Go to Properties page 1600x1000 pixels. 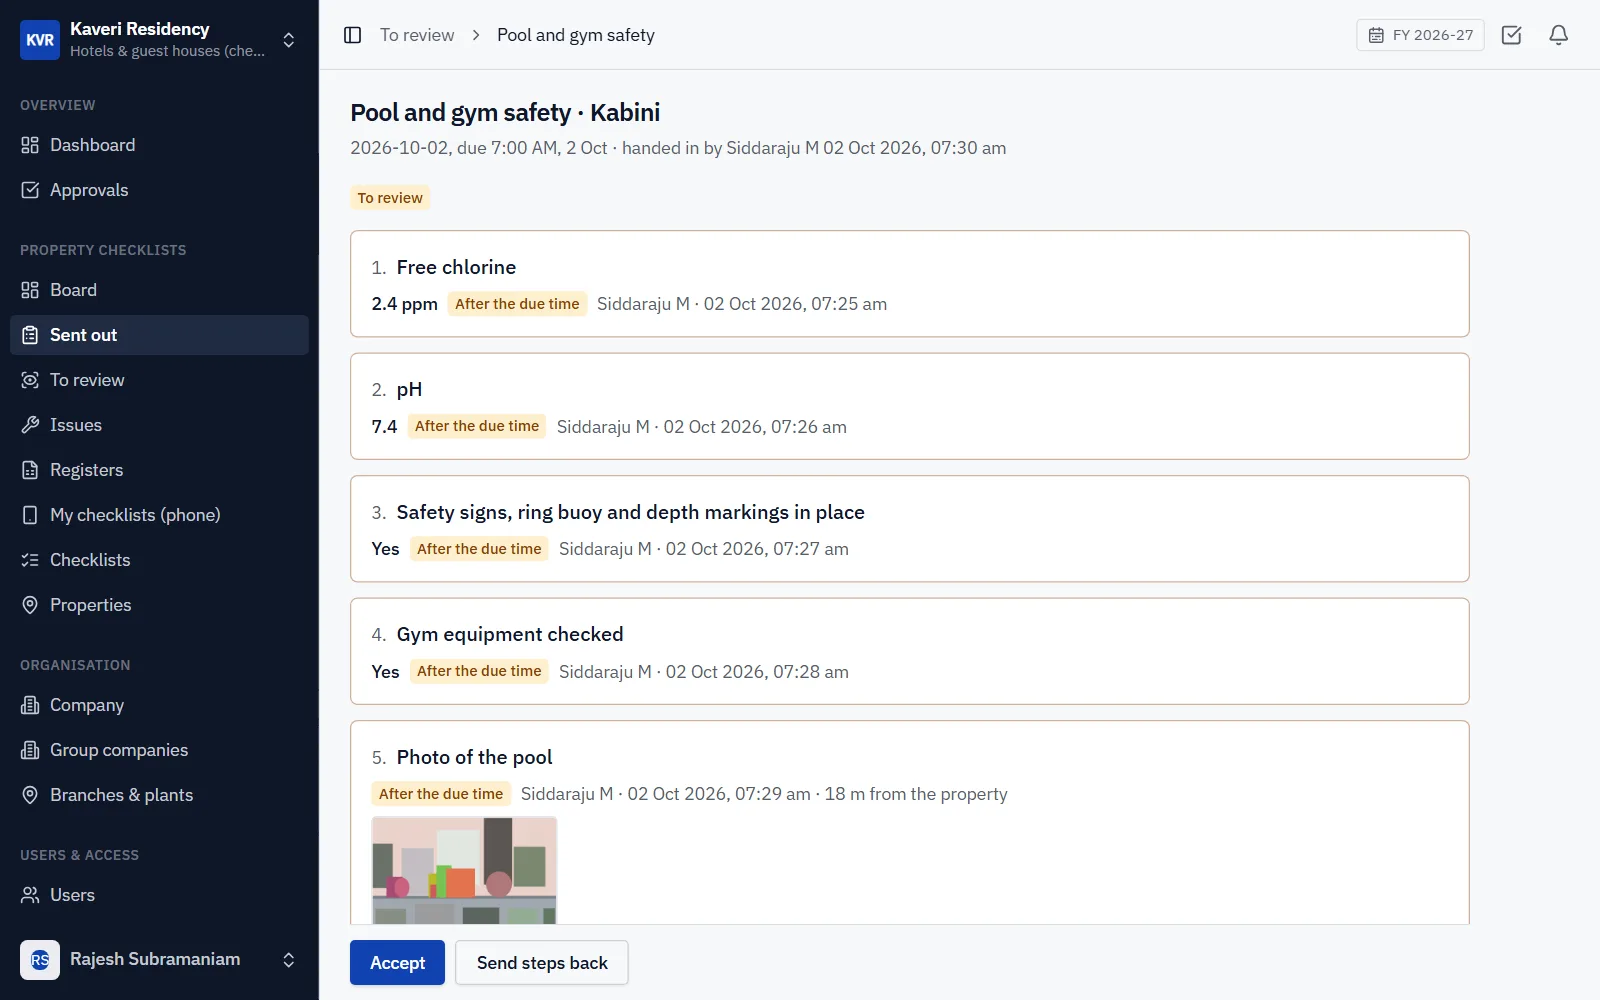coord(159,605)
